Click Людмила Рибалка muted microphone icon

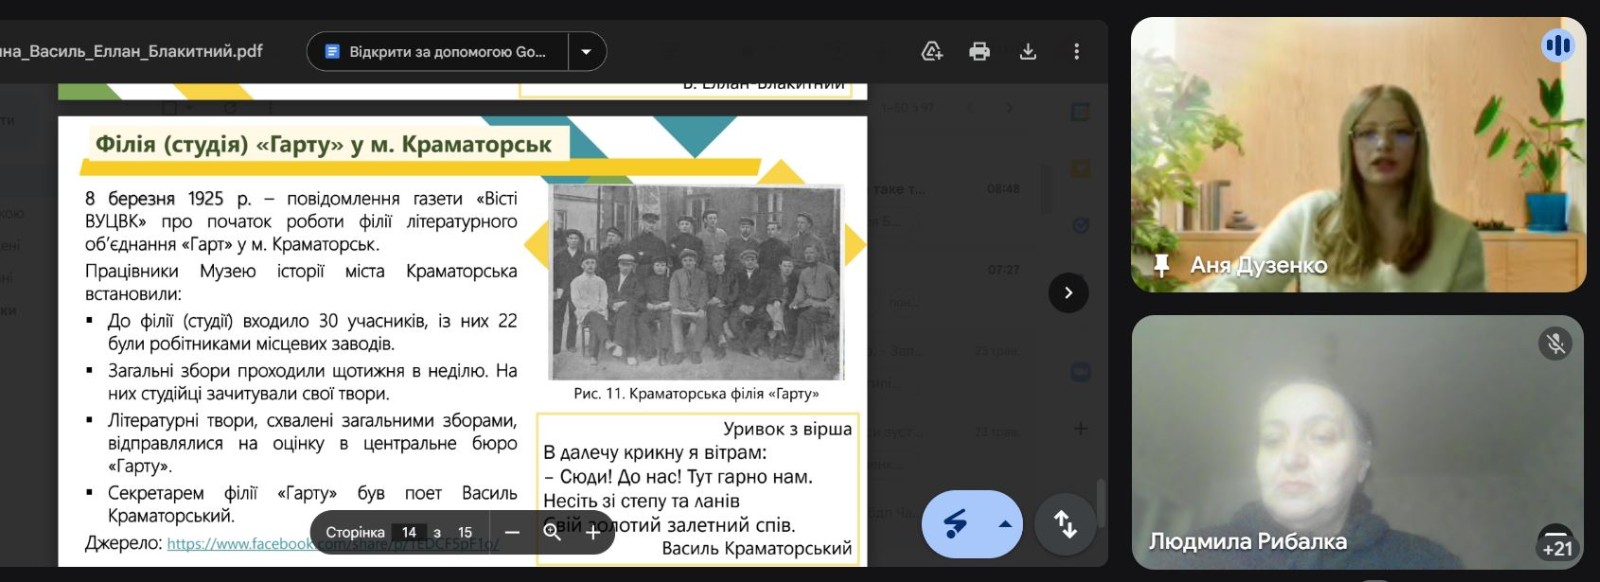coord(1555,344)
